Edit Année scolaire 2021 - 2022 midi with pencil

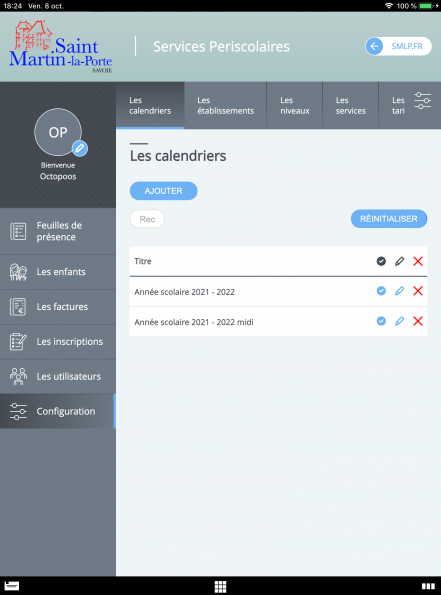(x=399, y=321)
